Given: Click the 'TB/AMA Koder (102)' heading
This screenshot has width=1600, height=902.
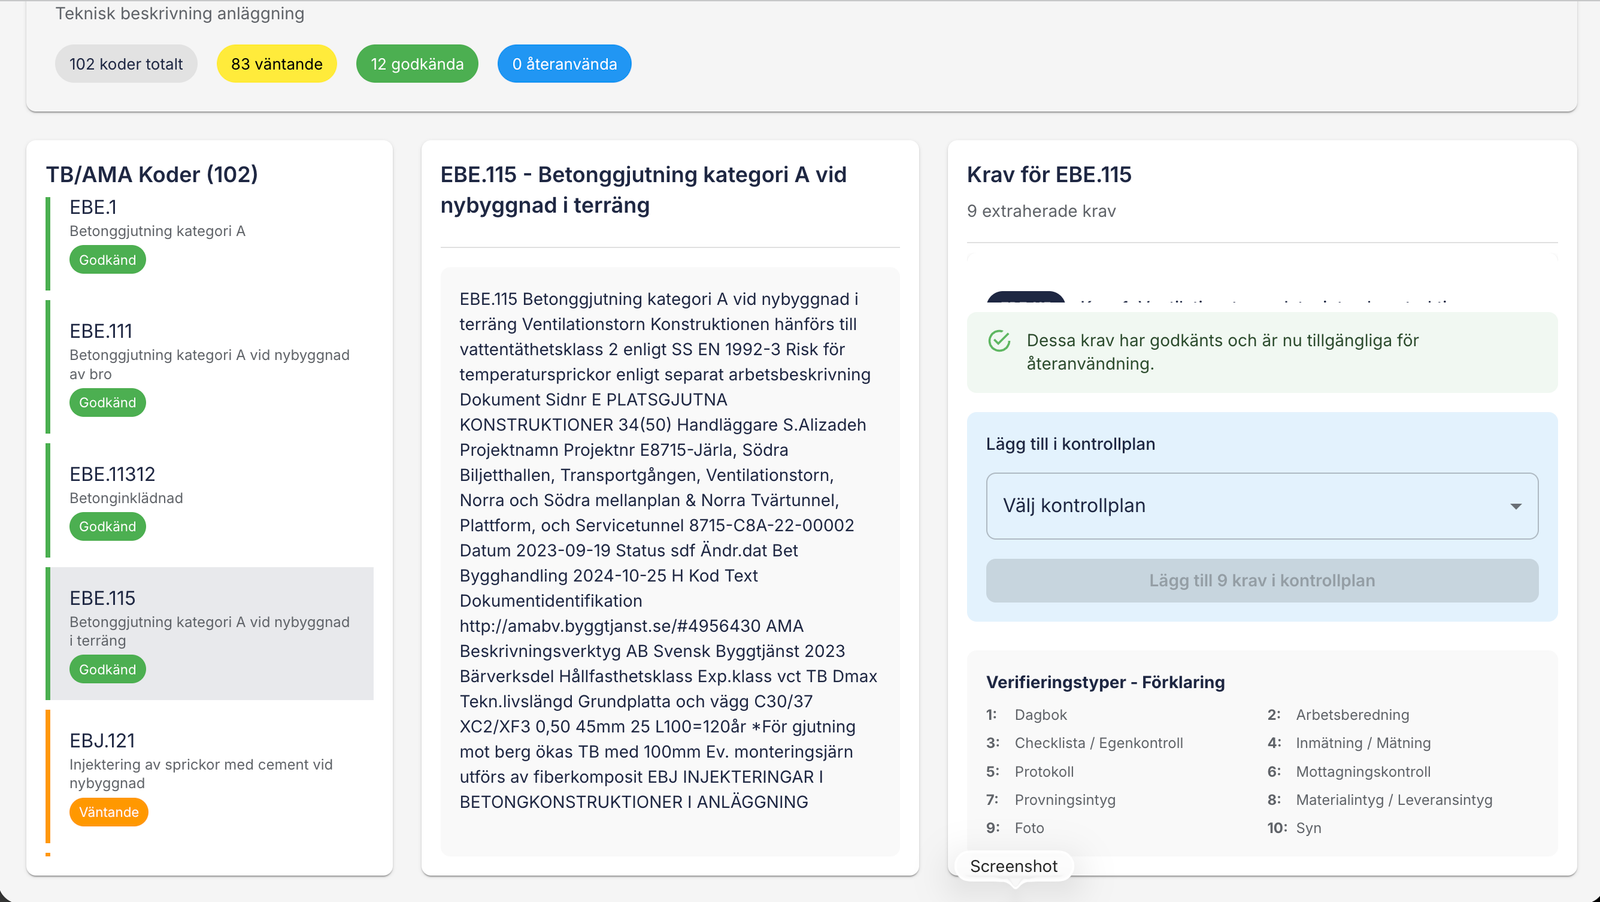Looking at the screenshot, I should tap(152, 174).
